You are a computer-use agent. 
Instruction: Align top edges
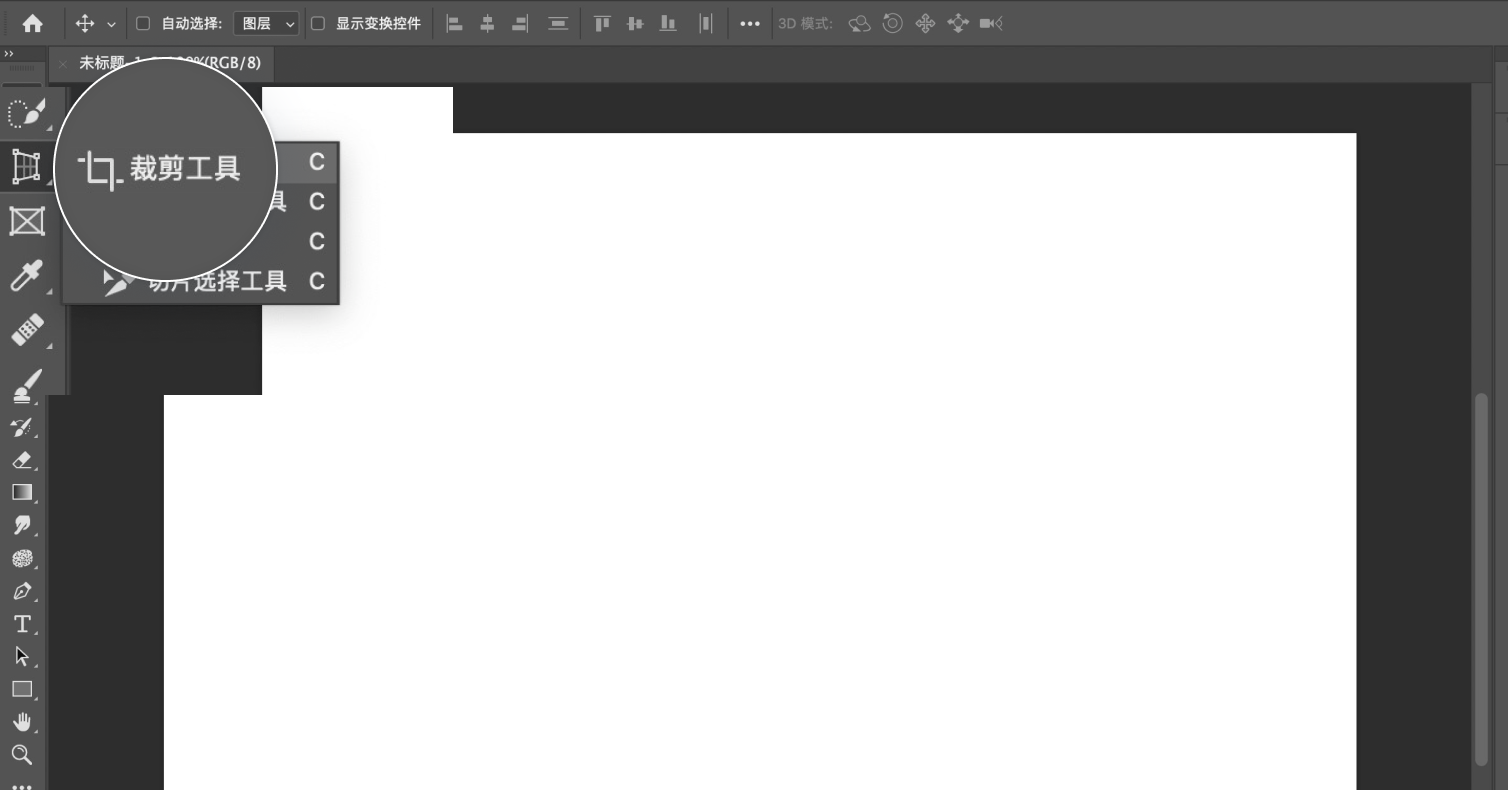tap(602, 24)
